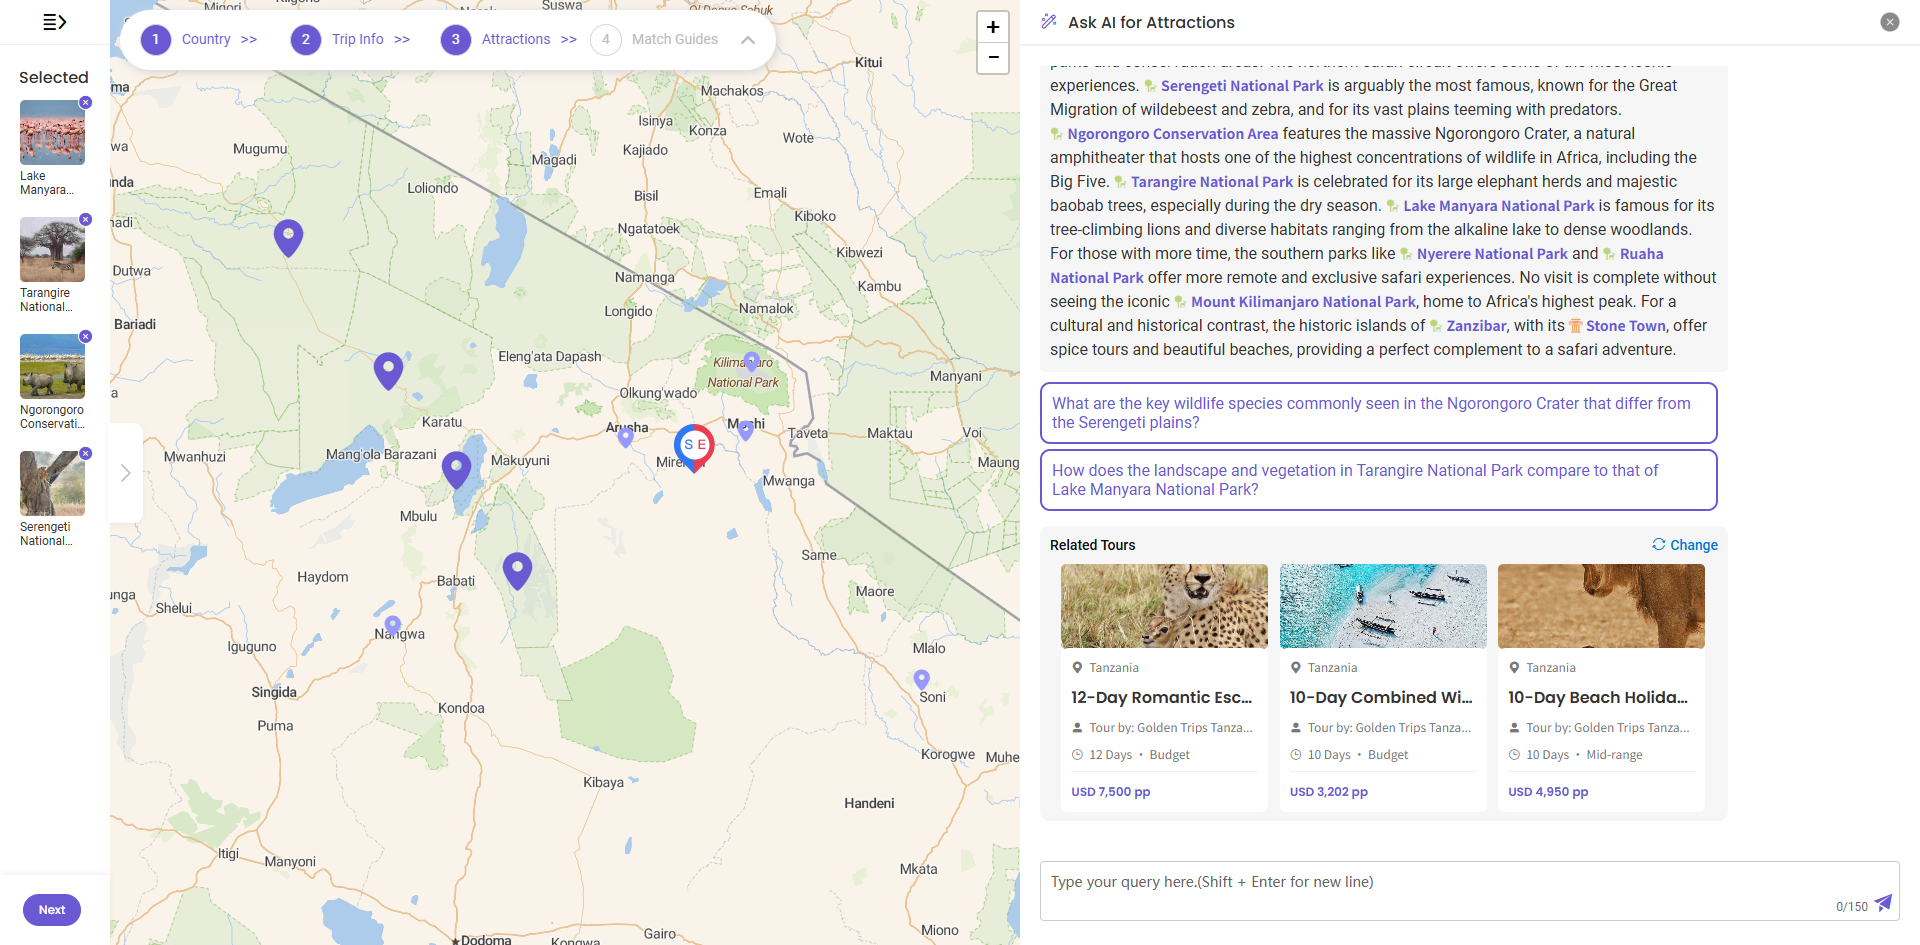Open the Lake Manyara National Park link
1920x945 pixels.
pos(1498,206)
